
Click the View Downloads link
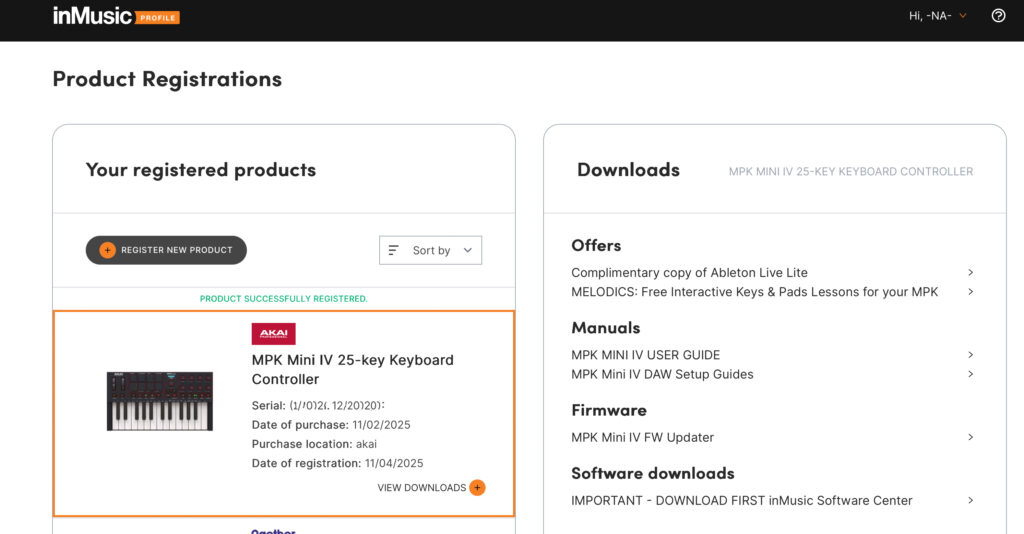421,488
